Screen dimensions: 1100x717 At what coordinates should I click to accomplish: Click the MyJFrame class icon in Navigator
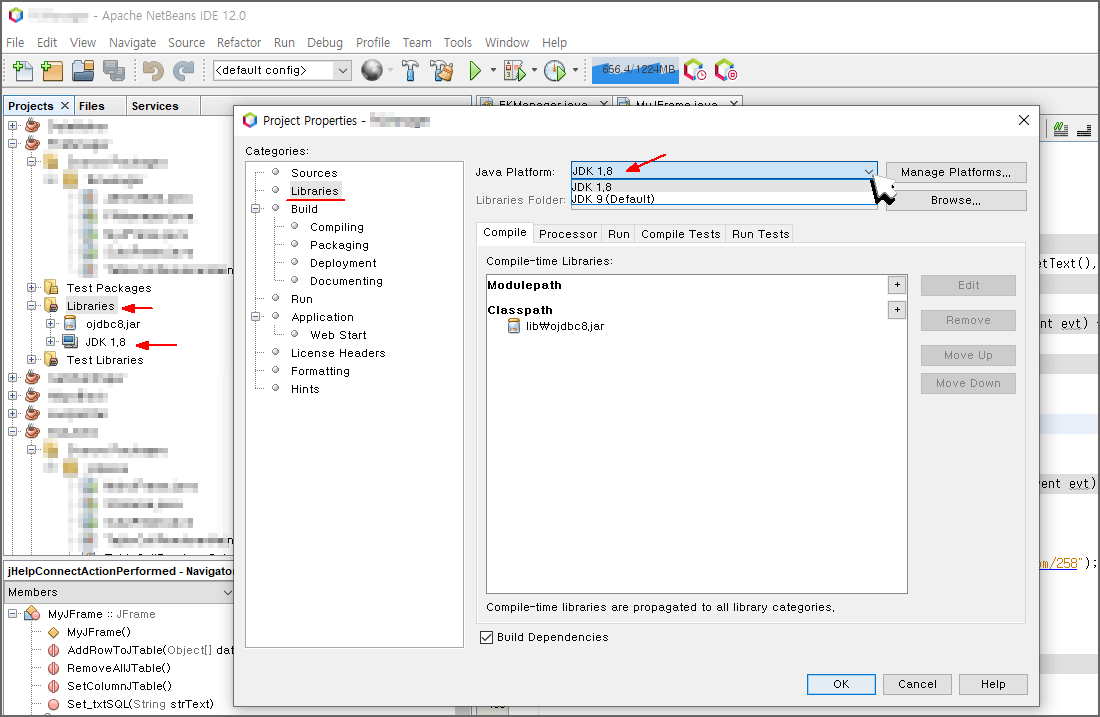click(32, 614)
